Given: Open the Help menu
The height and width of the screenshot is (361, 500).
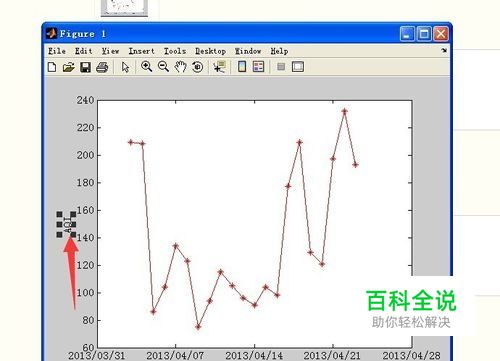Looking at the screenshot, I should pos(279,51).
